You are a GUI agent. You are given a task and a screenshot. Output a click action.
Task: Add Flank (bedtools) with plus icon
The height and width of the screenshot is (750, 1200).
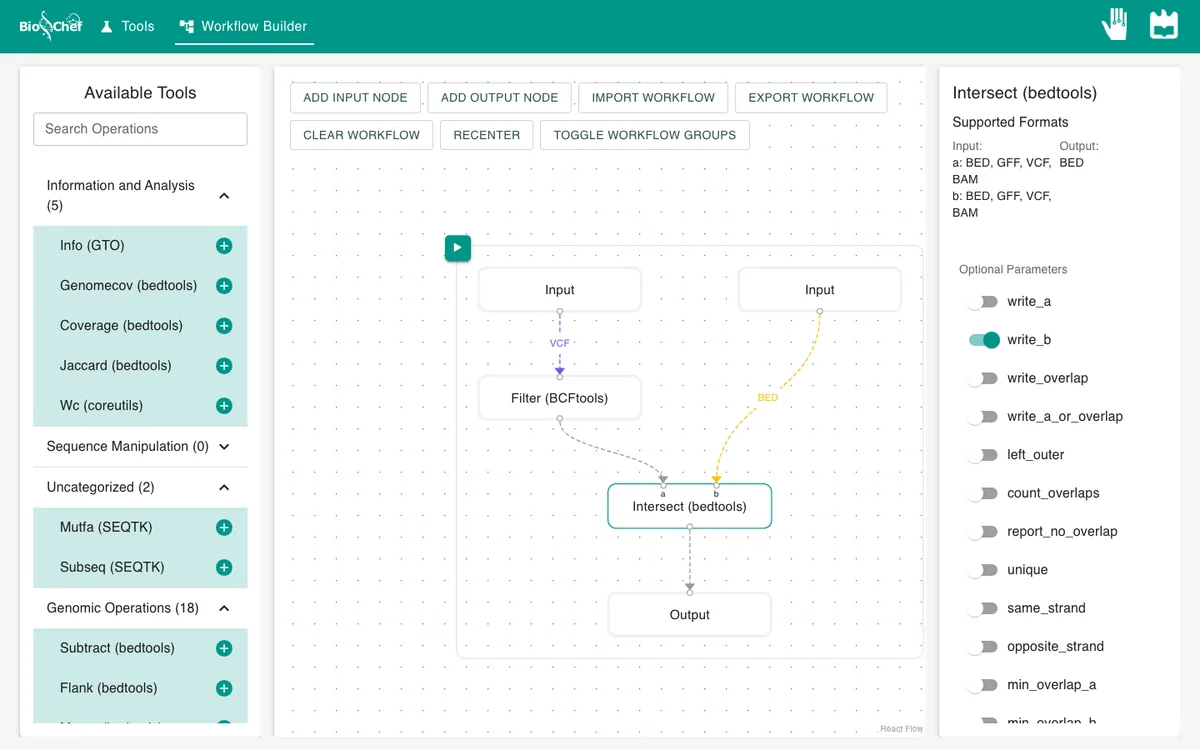[224, 688]
